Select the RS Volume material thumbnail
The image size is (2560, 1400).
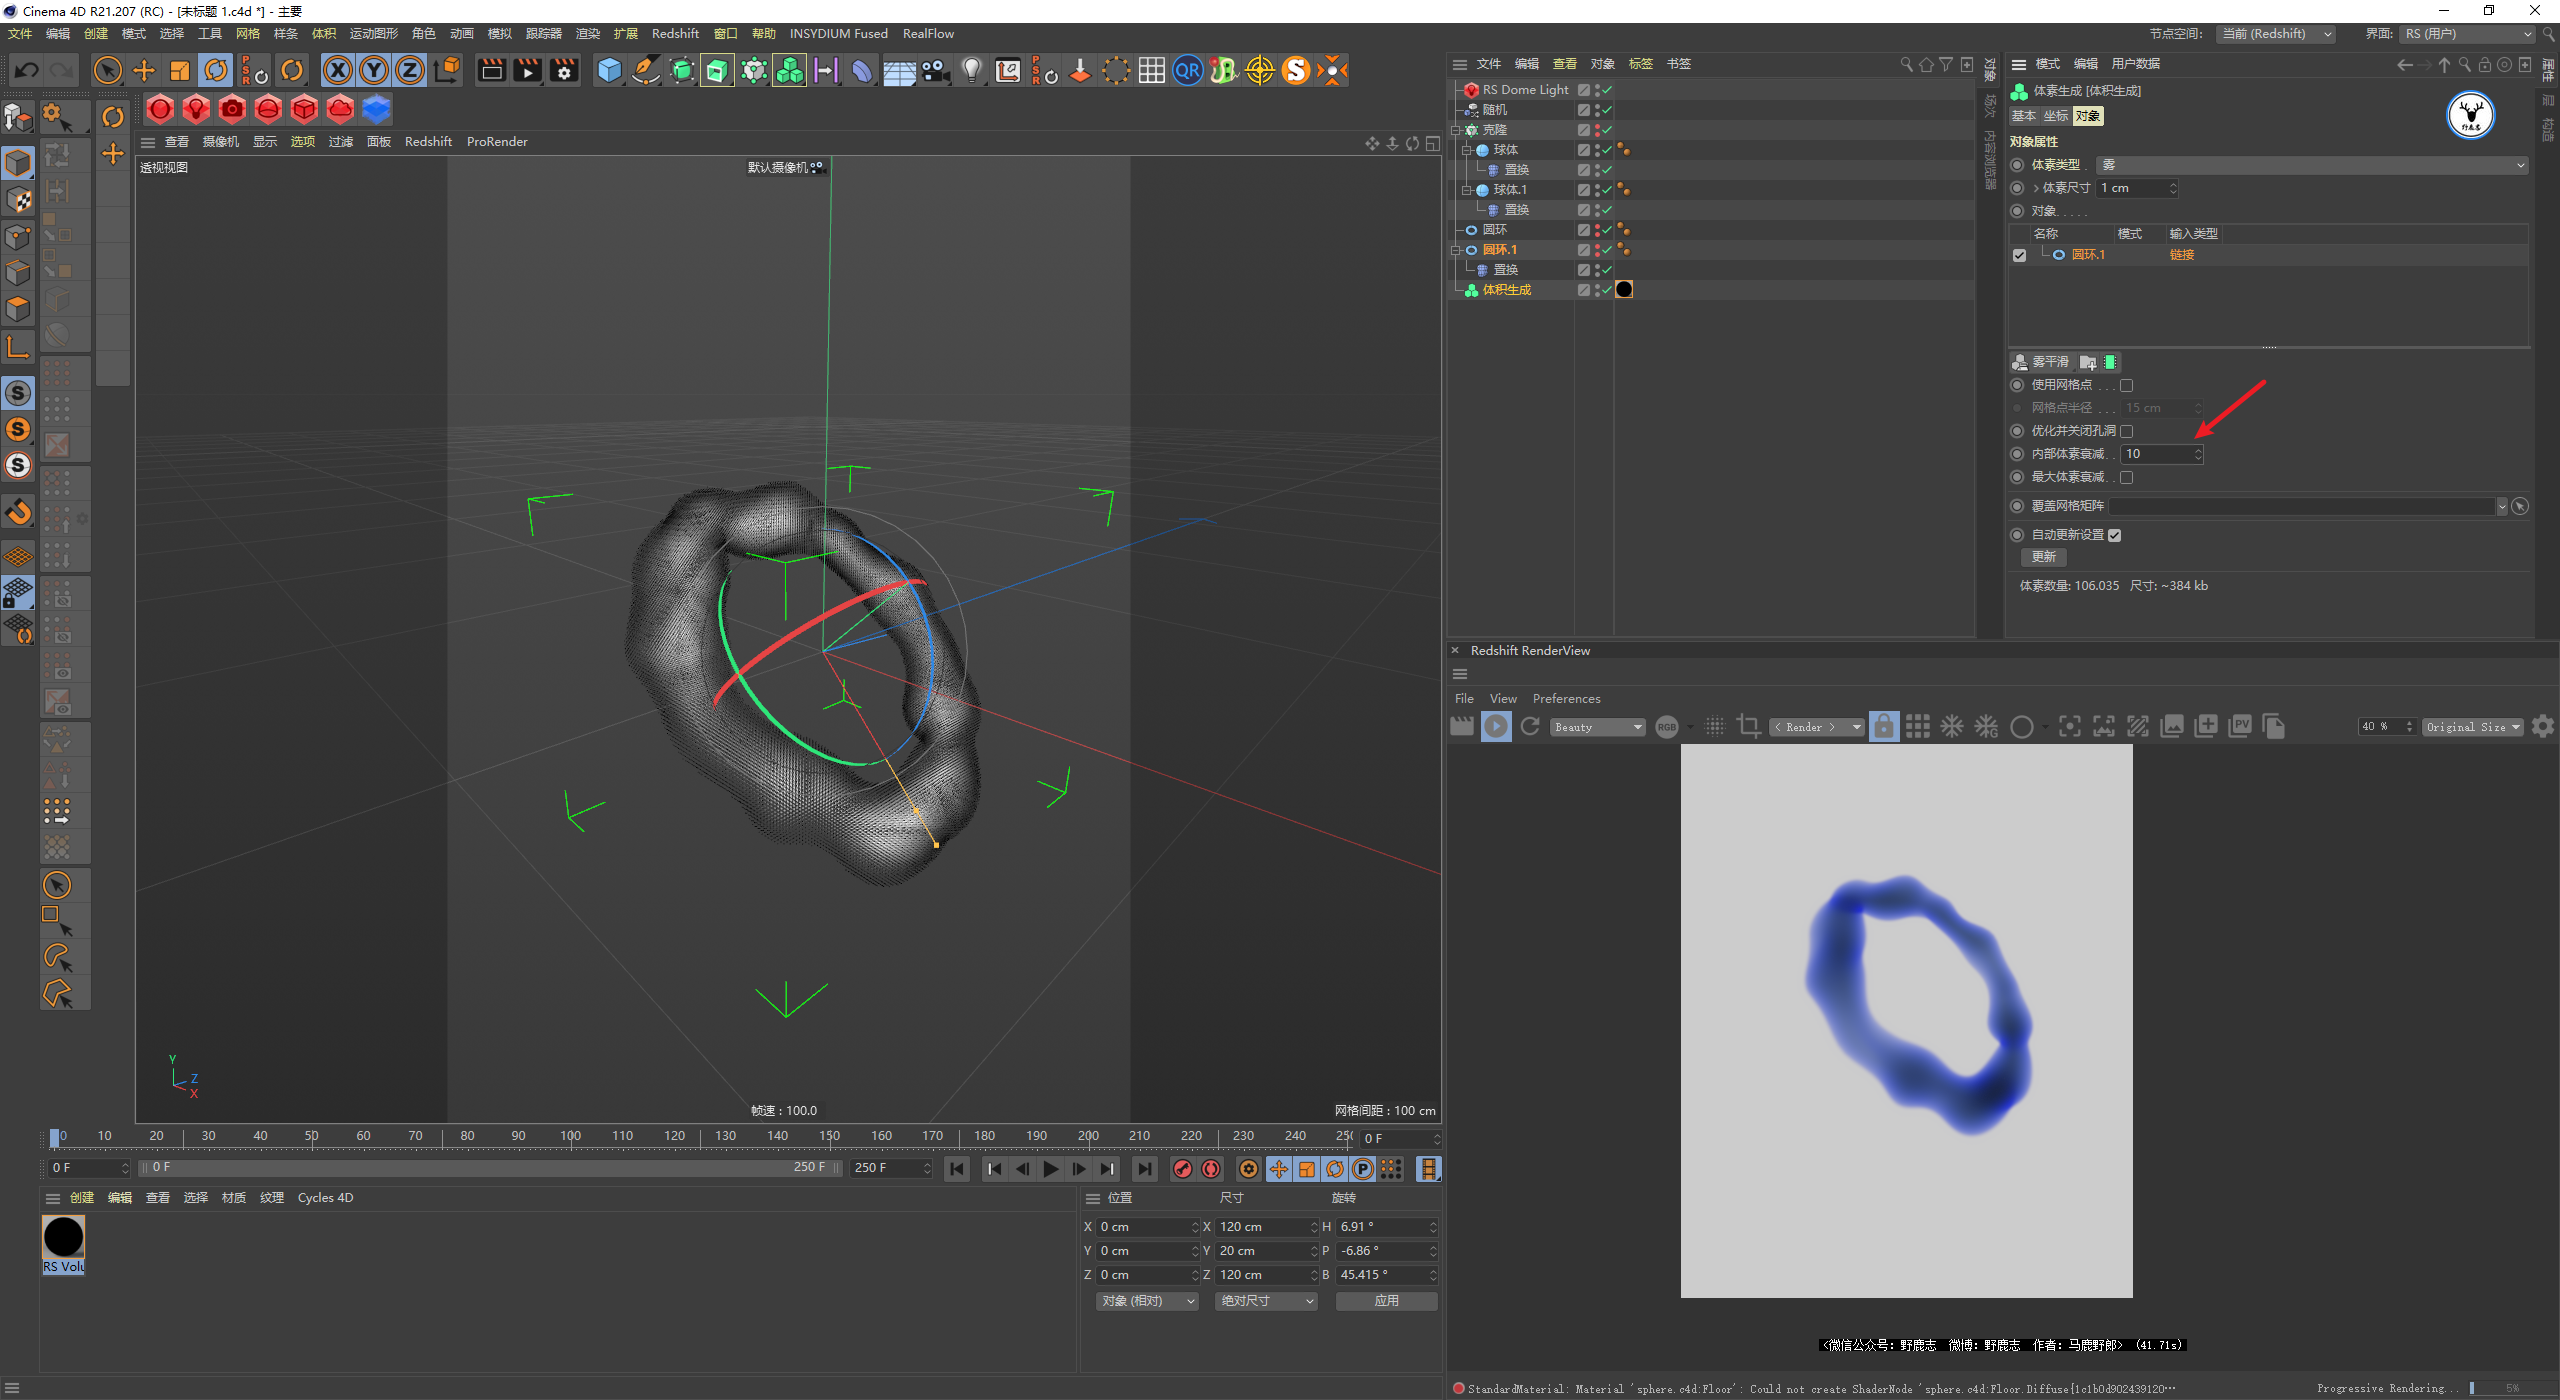pos(63,1238)
